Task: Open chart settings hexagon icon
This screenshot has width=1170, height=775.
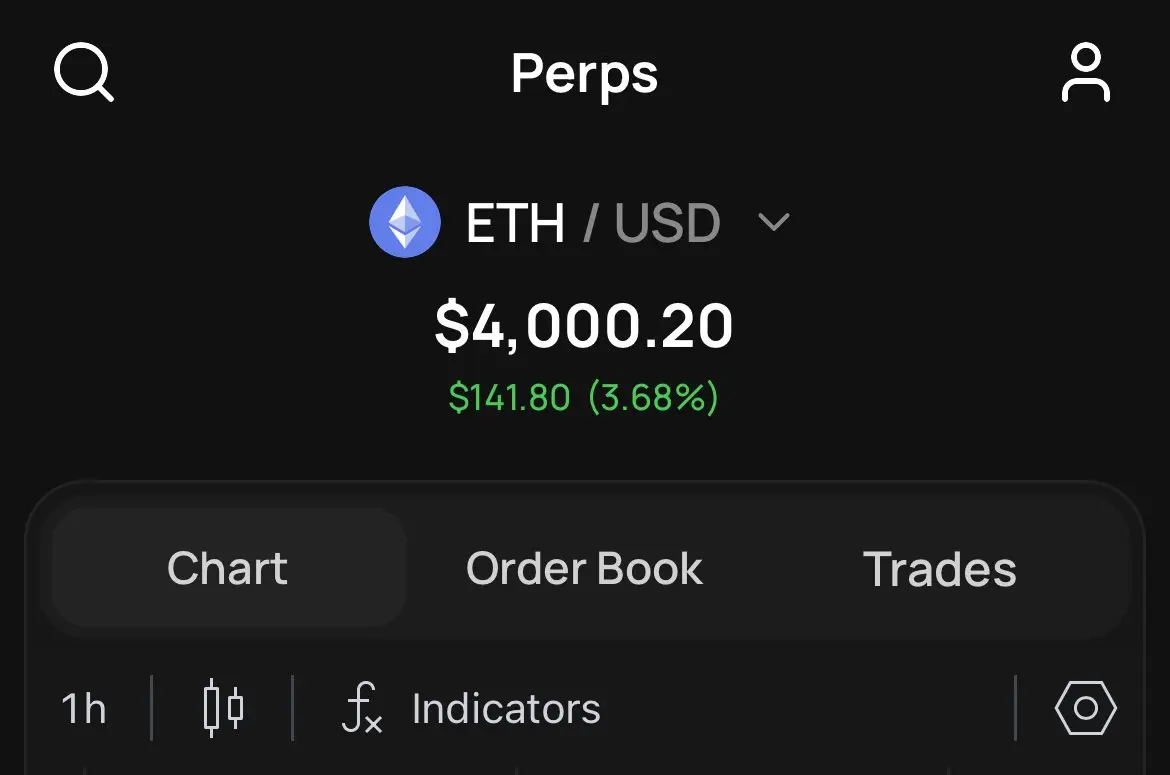Action: click(1086, 708)
